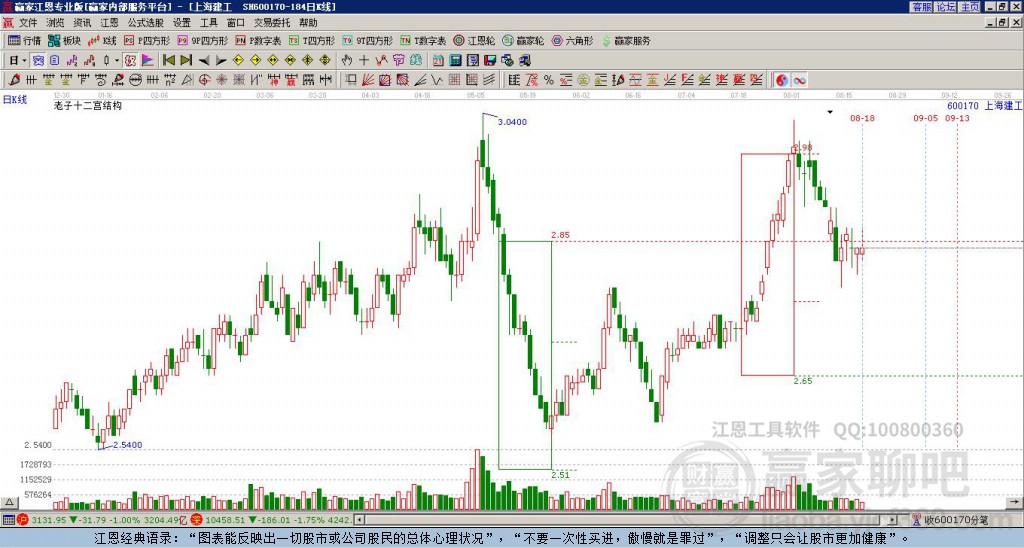Click the 08-18 red date marker
1024x548 pixels.
[x=862, y=118]
